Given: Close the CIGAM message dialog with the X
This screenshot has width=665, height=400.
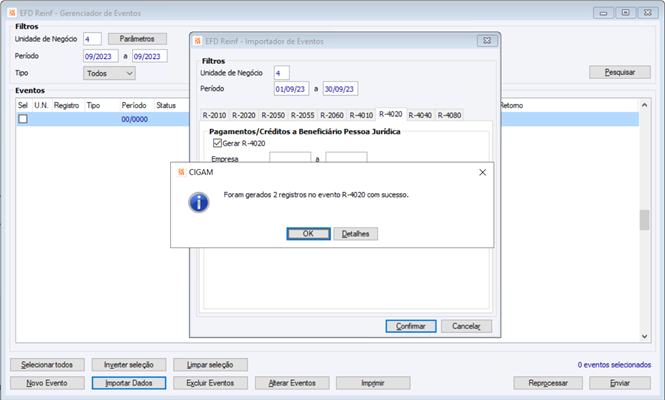Looking at the screenshot, I should coord(483,172).
